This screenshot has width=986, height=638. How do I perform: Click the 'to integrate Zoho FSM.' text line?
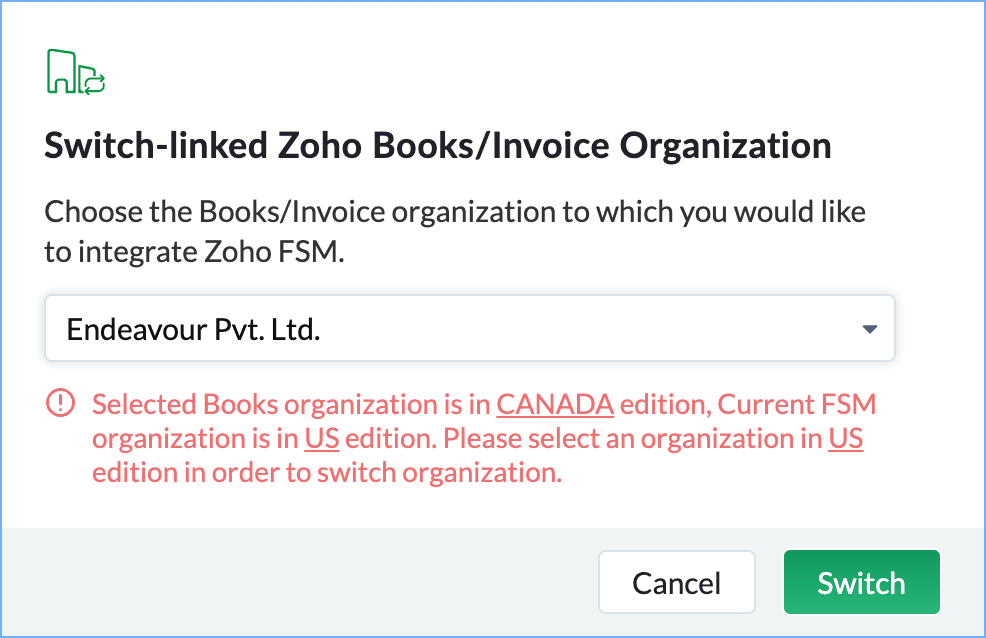click(x=193, y=253)
